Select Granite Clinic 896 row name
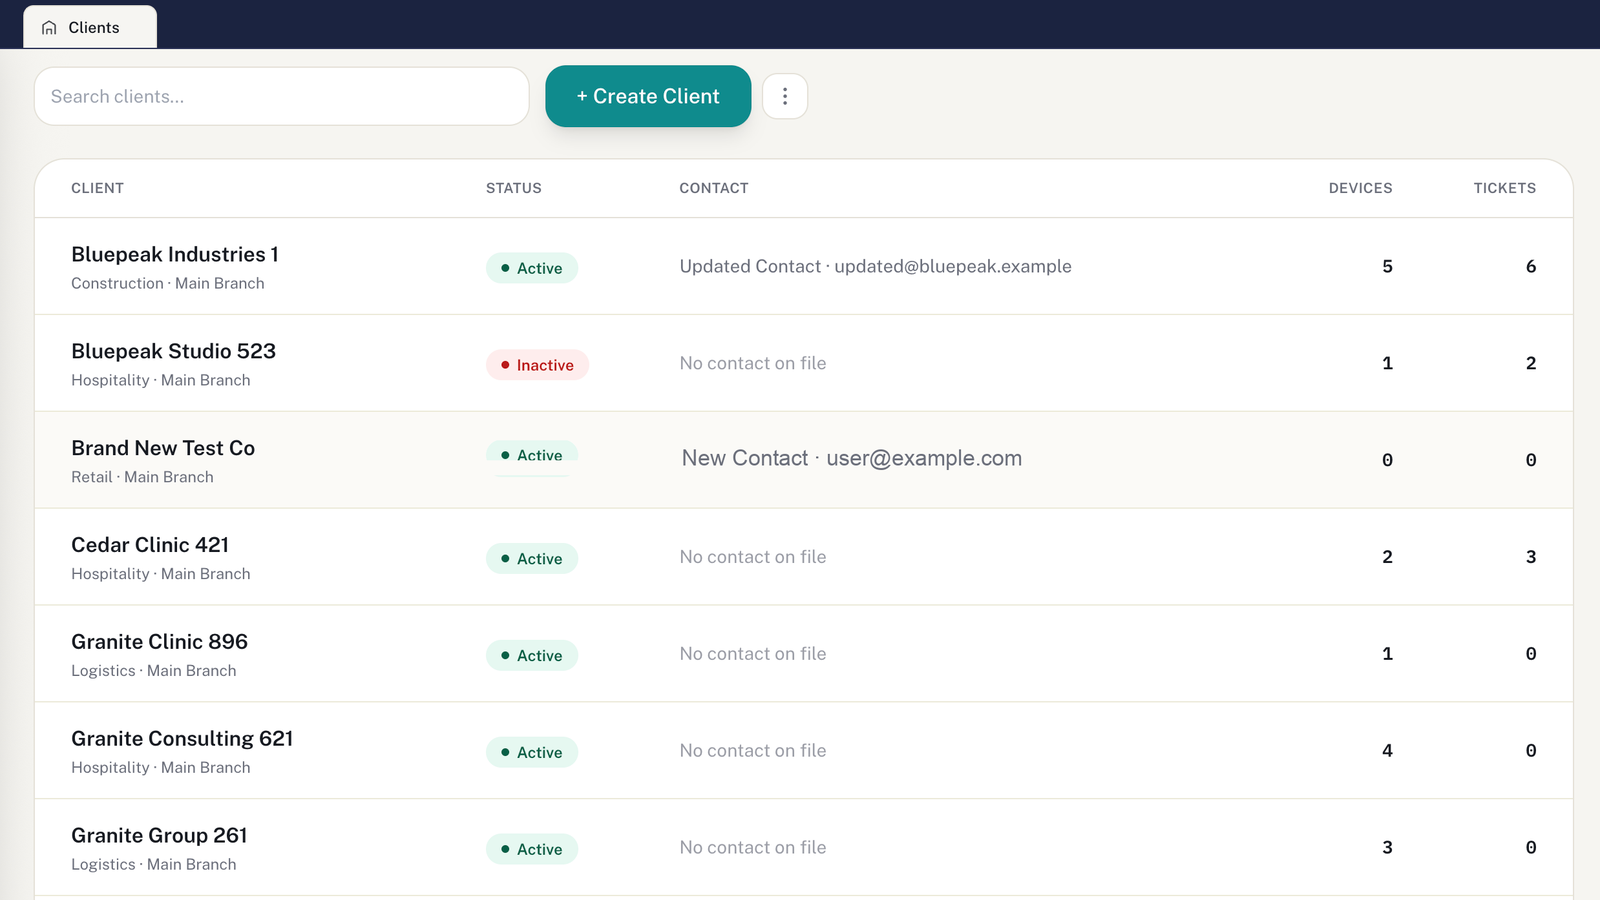Viewport: 1600px width, 900px height. (159, 642)
